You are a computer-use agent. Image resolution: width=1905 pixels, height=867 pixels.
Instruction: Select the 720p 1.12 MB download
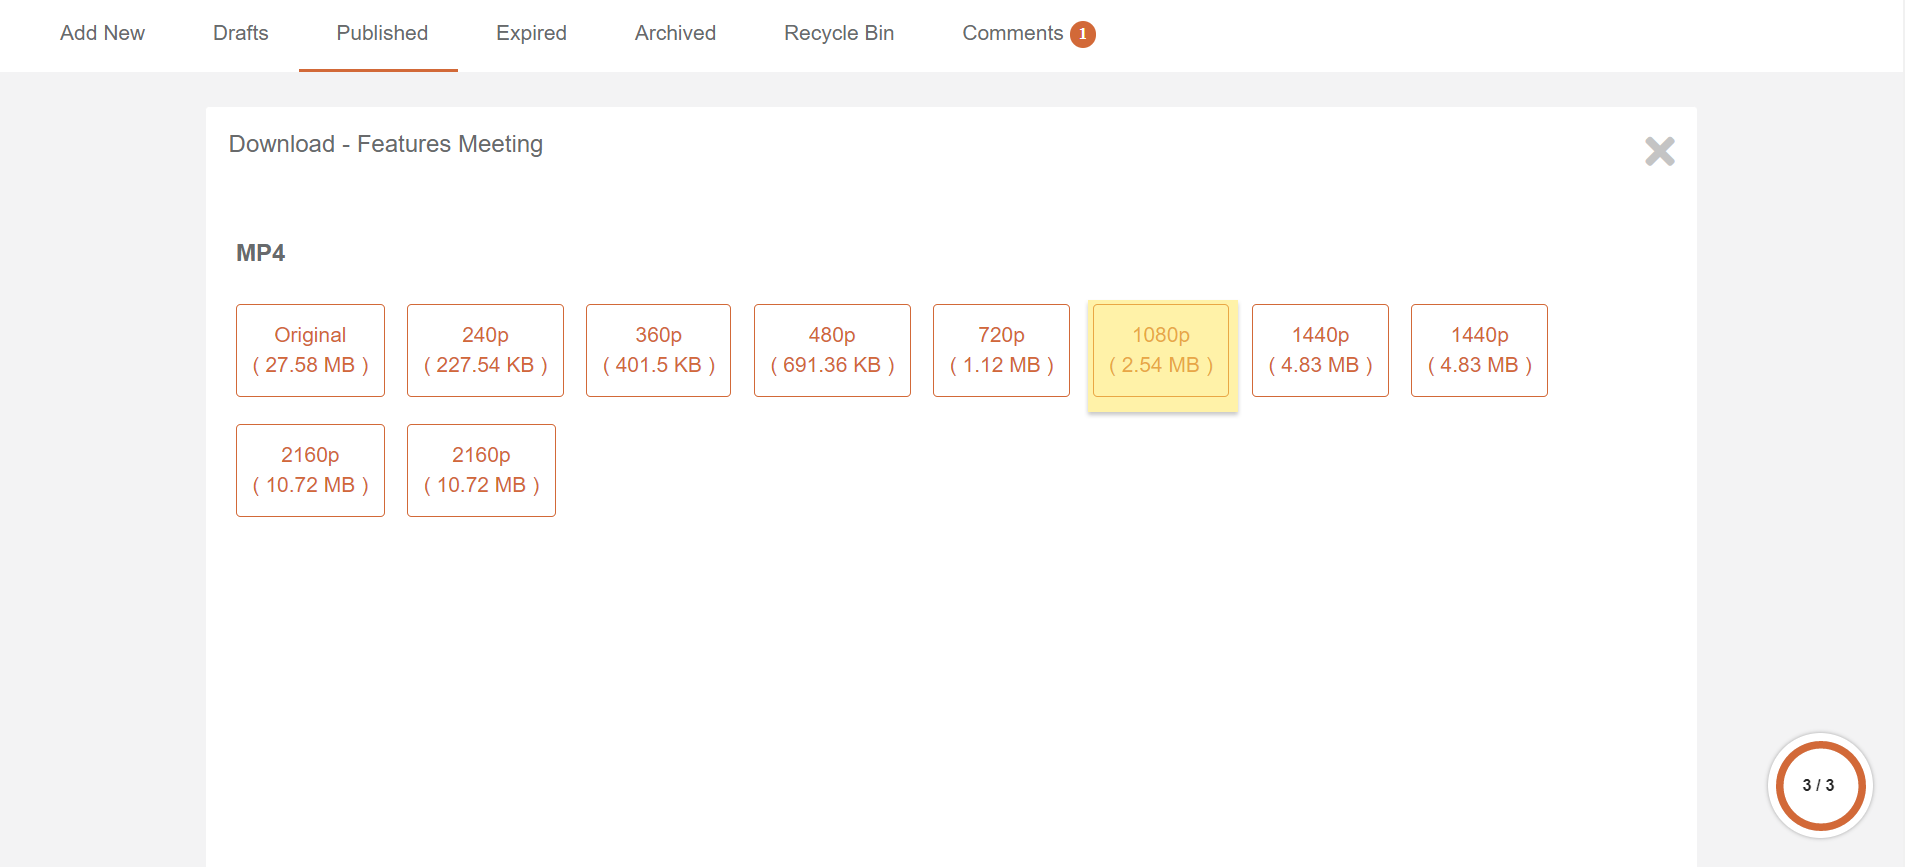pyautogui.click(x=1001, y=350)
